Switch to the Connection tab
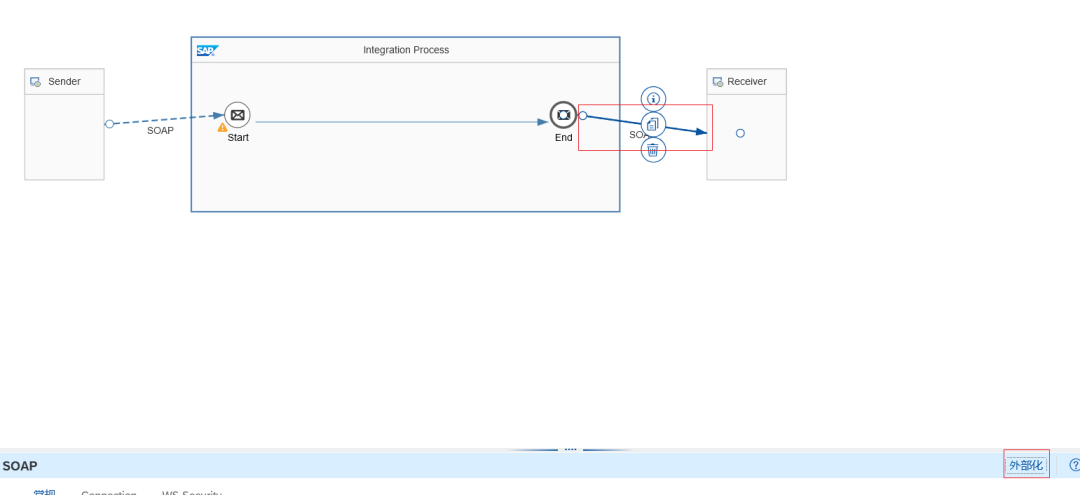Screen dimensions: 1080x495 [109, 494]
